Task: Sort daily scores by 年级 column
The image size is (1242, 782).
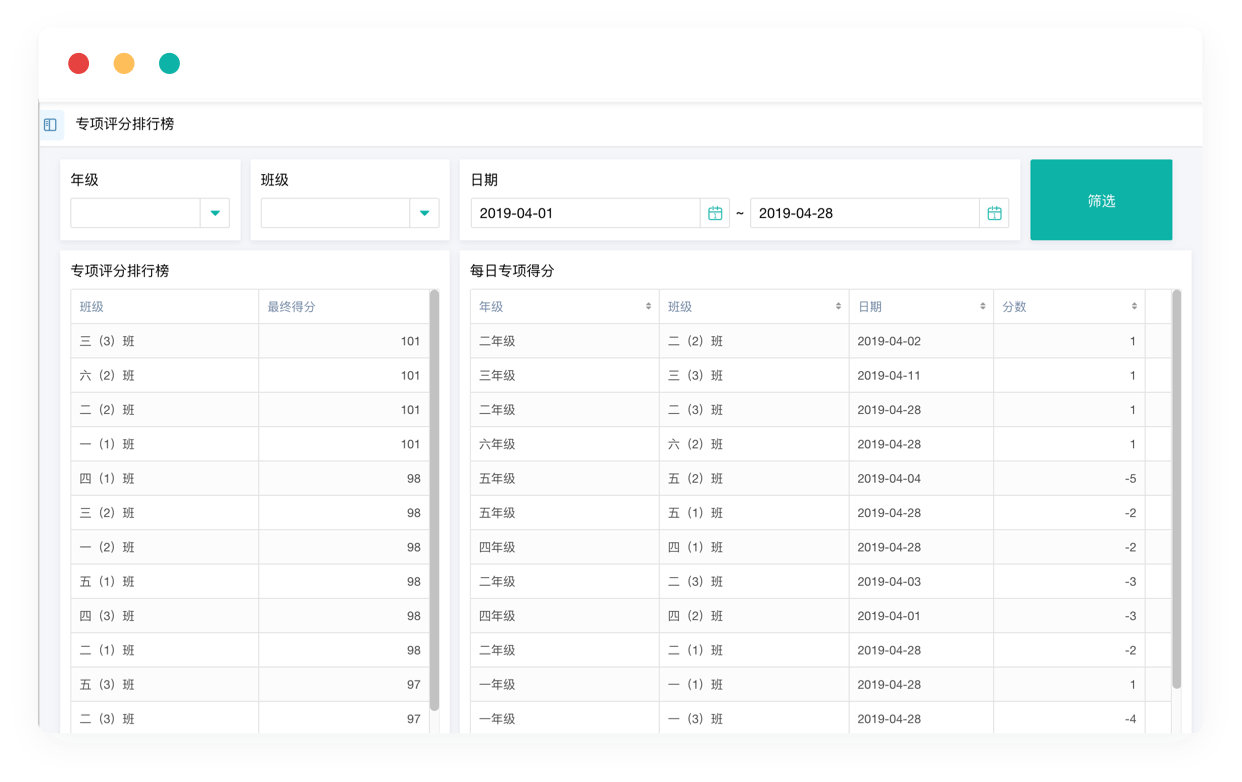Action: [x=648, y=307]
